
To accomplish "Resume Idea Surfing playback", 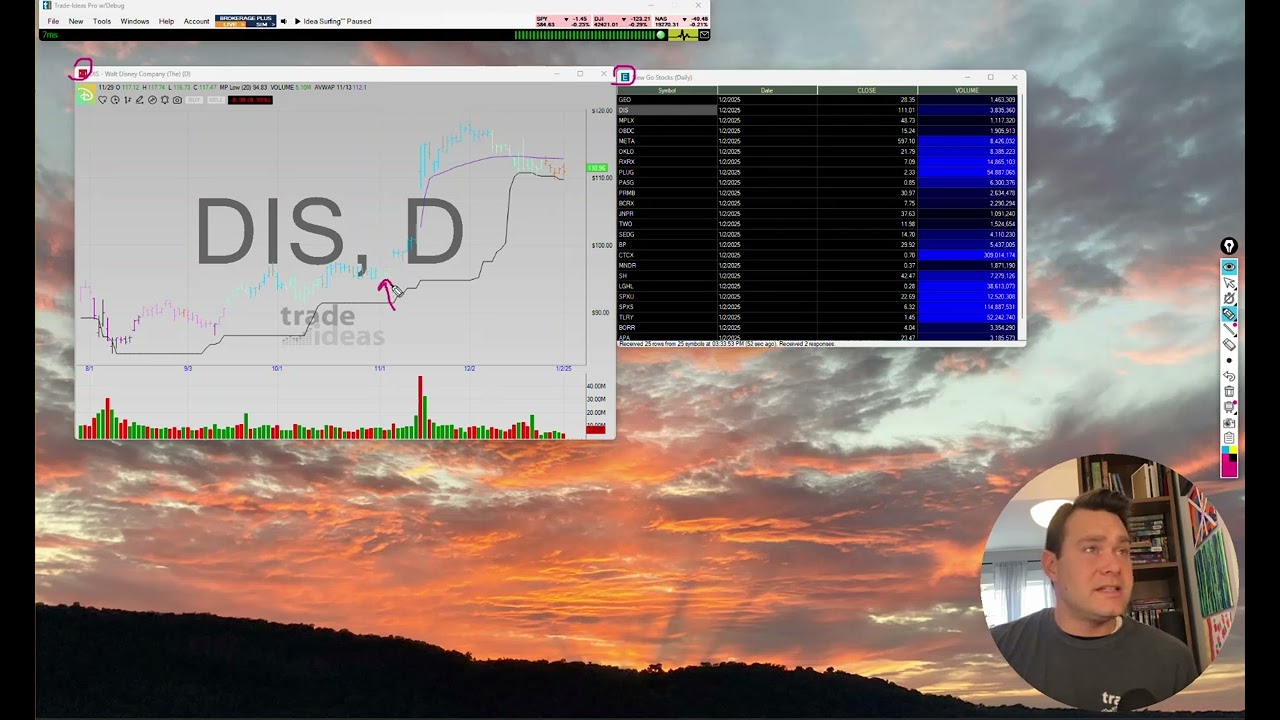I will [298, 21].
